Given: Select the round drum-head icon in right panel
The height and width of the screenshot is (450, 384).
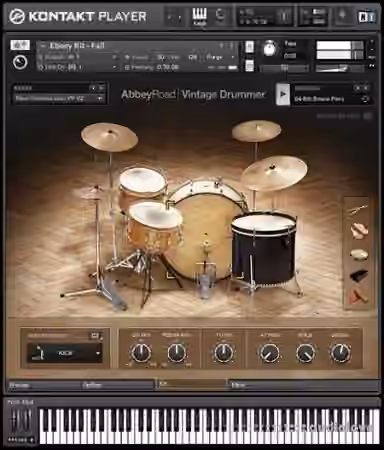Looking at the screenshot, I should coord(359,254).
